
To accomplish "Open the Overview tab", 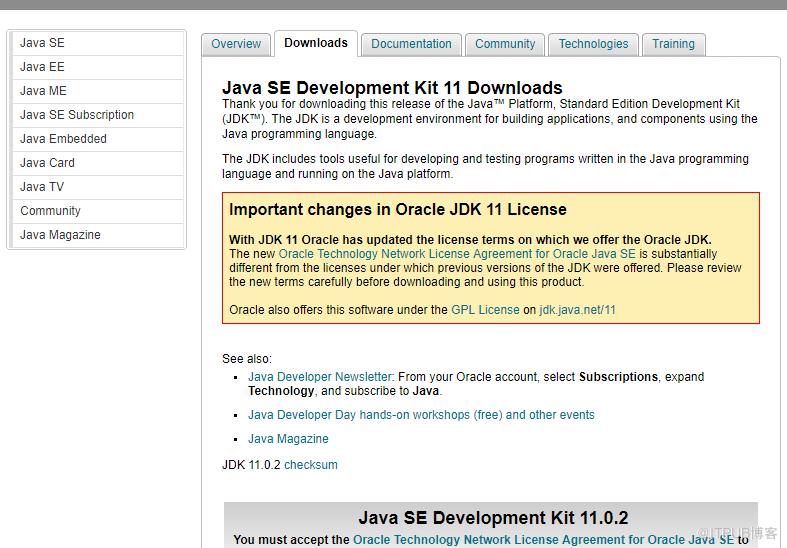I will (x=236, y=44).
